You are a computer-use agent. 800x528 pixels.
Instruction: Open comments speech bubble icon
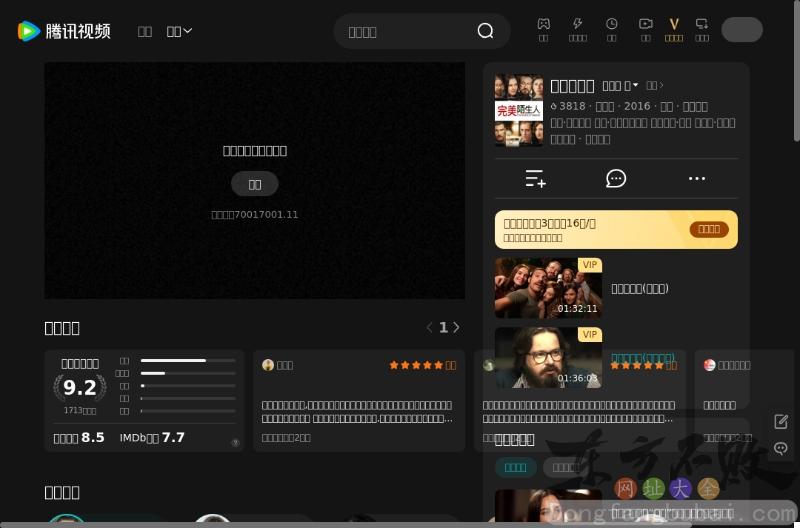(x=616, y=179)
